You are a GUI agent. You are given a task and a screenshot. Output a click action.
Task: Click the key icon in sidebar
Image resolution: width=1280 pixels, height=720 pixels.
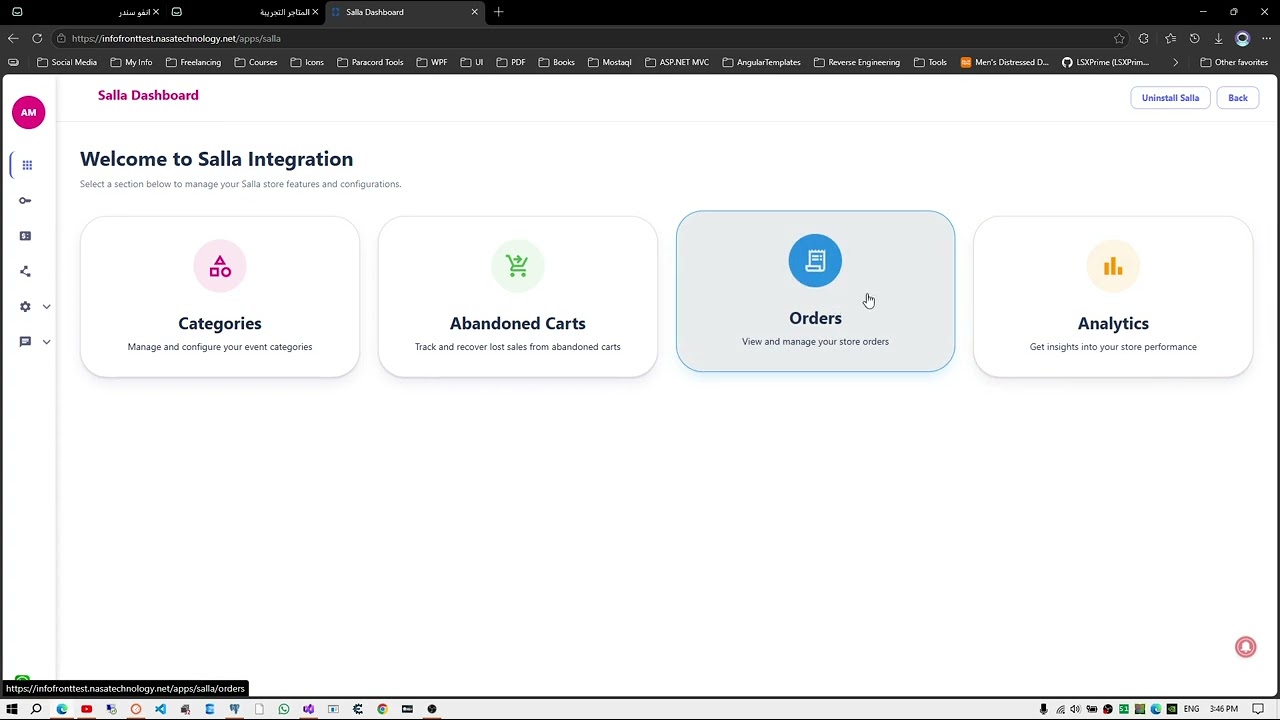coord(25,201)
